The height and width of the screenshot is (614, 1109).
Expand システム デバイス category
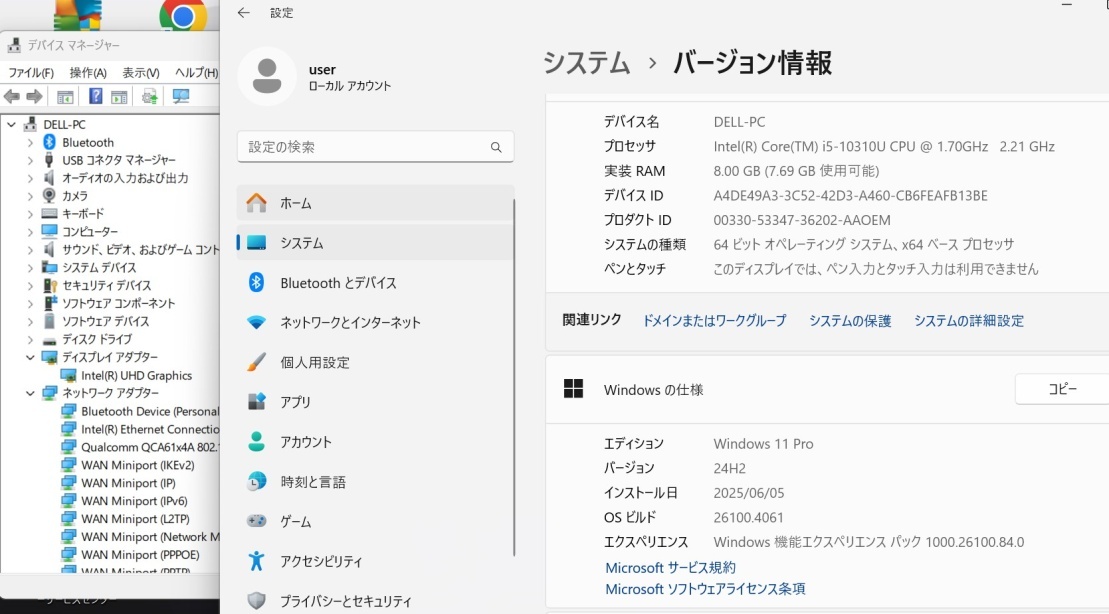pyautogui.click(x=30, y=267)
